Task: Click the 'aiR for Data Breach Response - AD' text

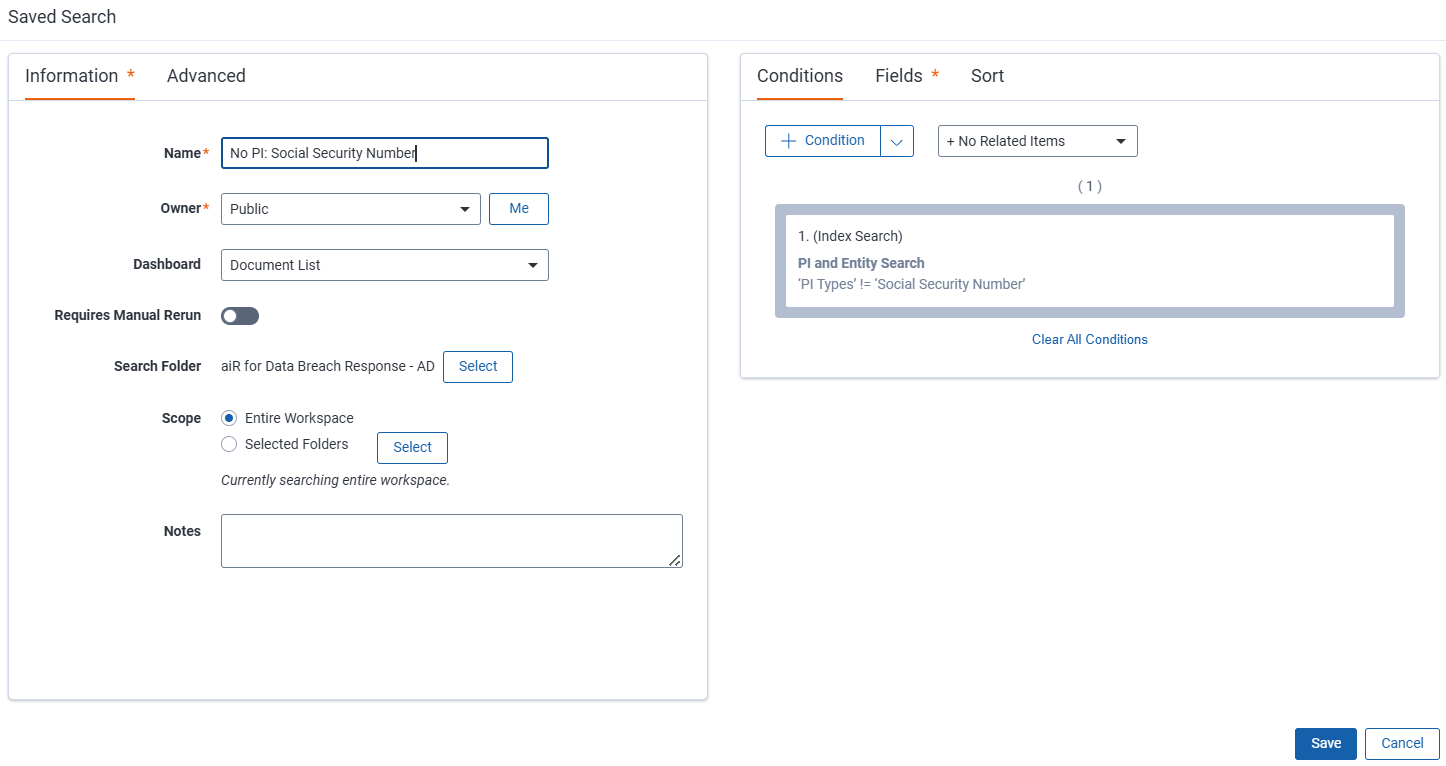Action: coord(328,366)
